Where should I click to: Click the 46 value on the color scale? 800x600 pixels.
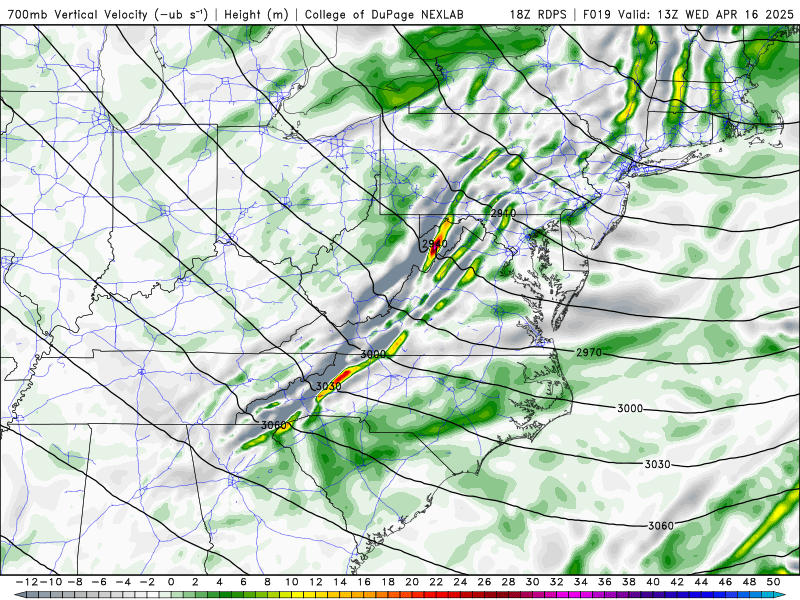pos(725,582)
